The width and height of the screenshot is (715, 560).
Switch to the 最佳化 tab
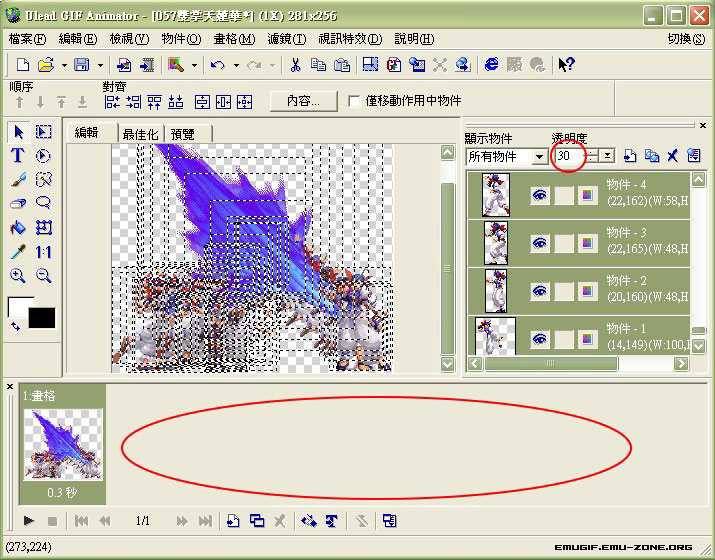pyautogui.click(x=140, y=134)
